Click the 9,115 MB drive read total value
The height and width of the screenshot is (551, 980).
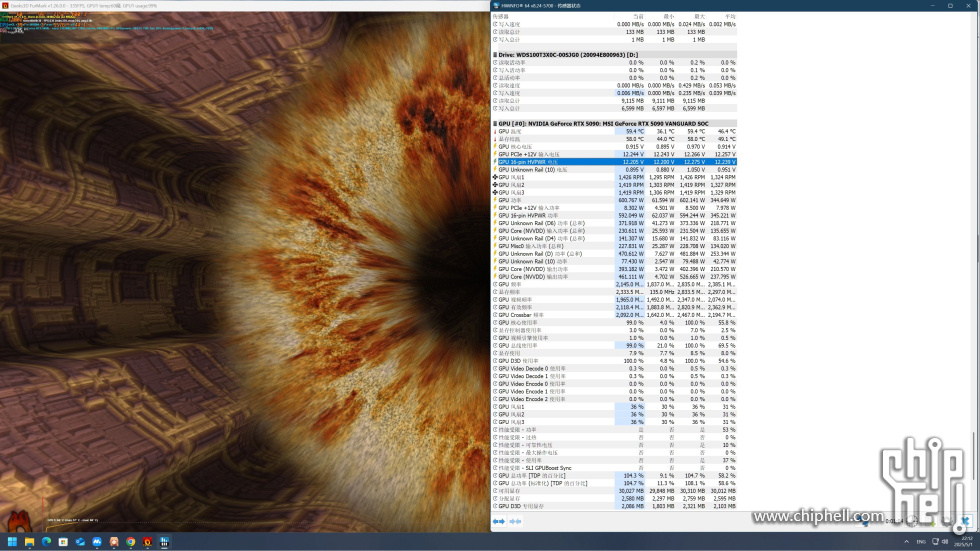(632, 101)
